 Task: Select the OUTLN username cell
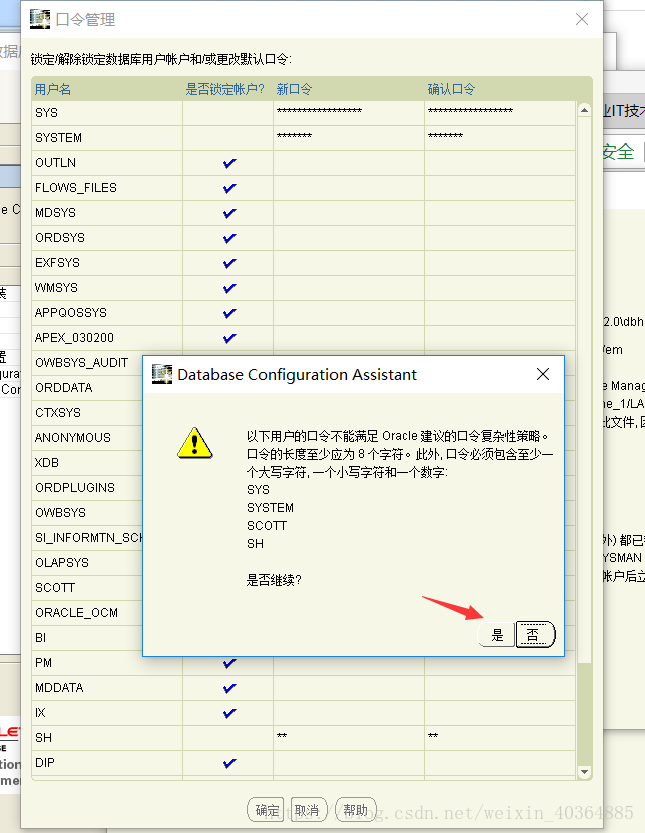click(x=107, y=163)
